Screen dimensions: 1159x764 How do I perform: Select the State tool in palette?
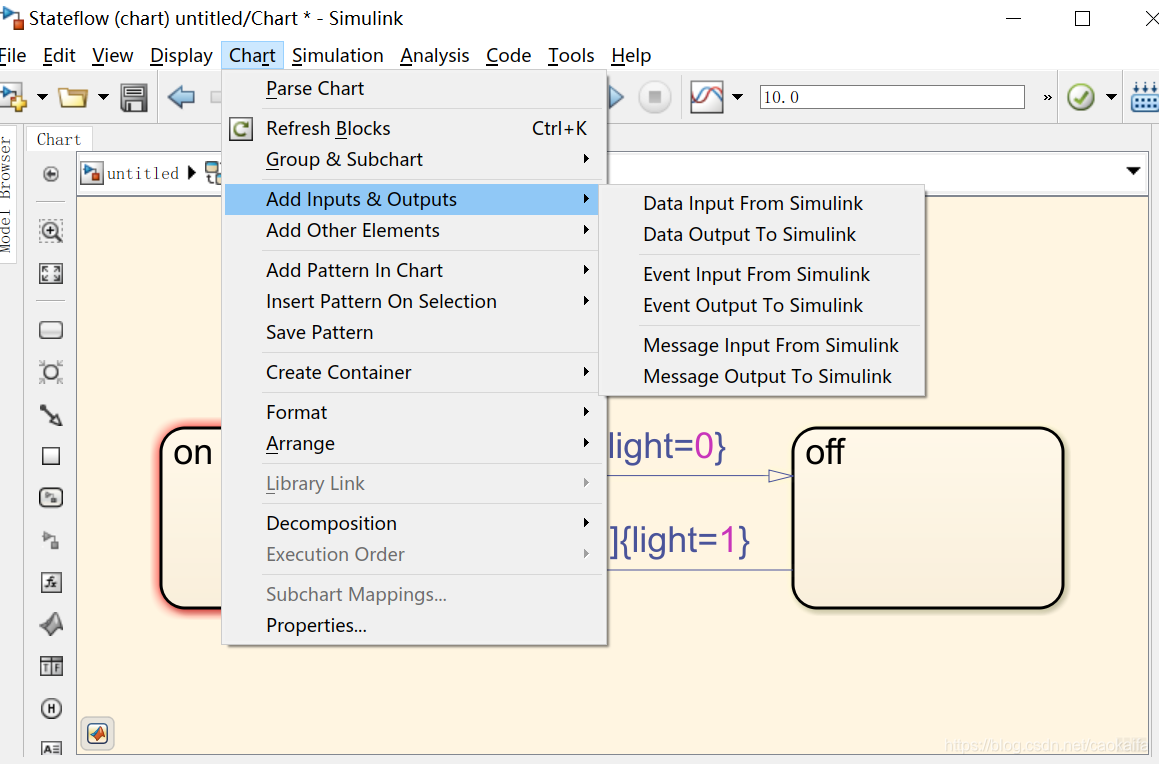coord(51,330)
